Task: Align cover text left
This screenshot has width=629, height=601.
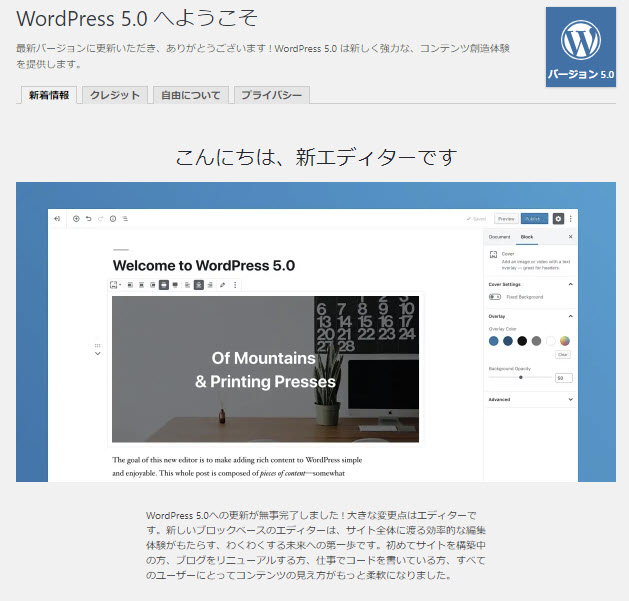Action: click(x=187, y=285)
